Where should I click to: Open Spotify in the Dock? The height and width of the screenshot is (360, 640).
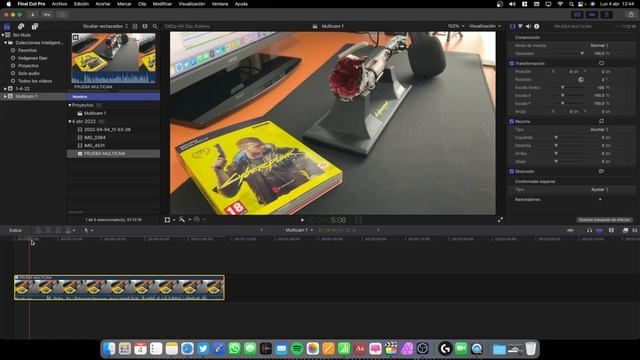tap(297, 349)
